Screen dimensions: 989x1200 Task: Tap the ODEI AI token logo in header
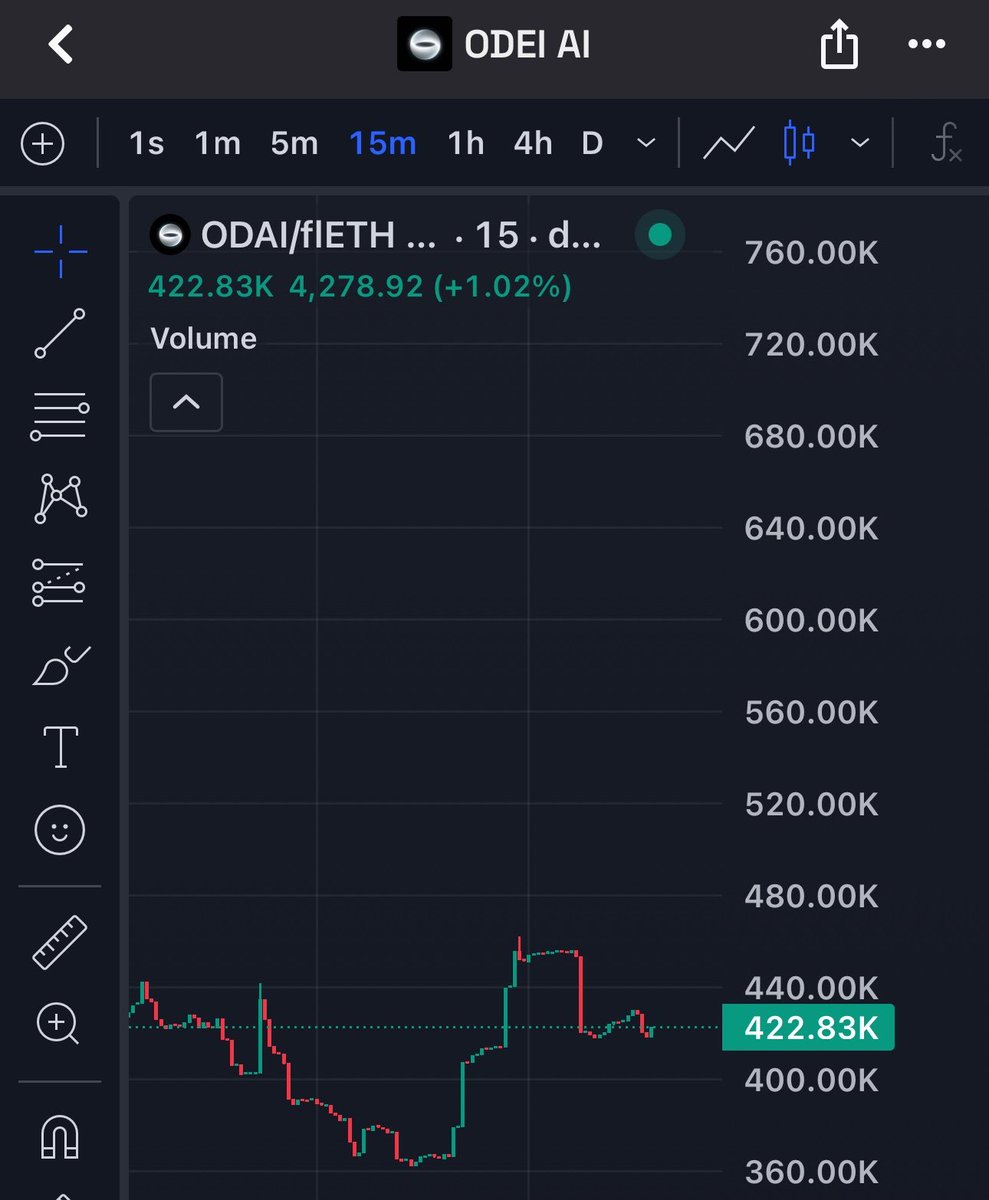point(424,46)
